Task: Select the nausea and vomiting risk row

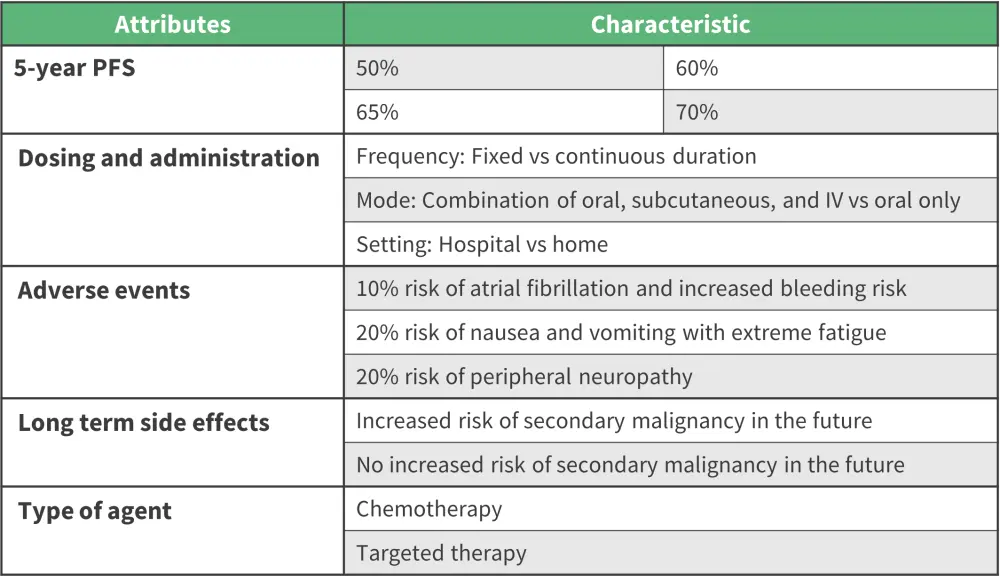Action: pyautogui.click(x=621, y=333)
